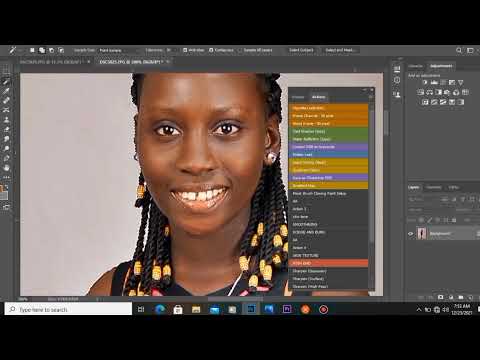Screen dimensions: 480x360
Task: Switch to the first document tab
Action: [x=51, y=62]
